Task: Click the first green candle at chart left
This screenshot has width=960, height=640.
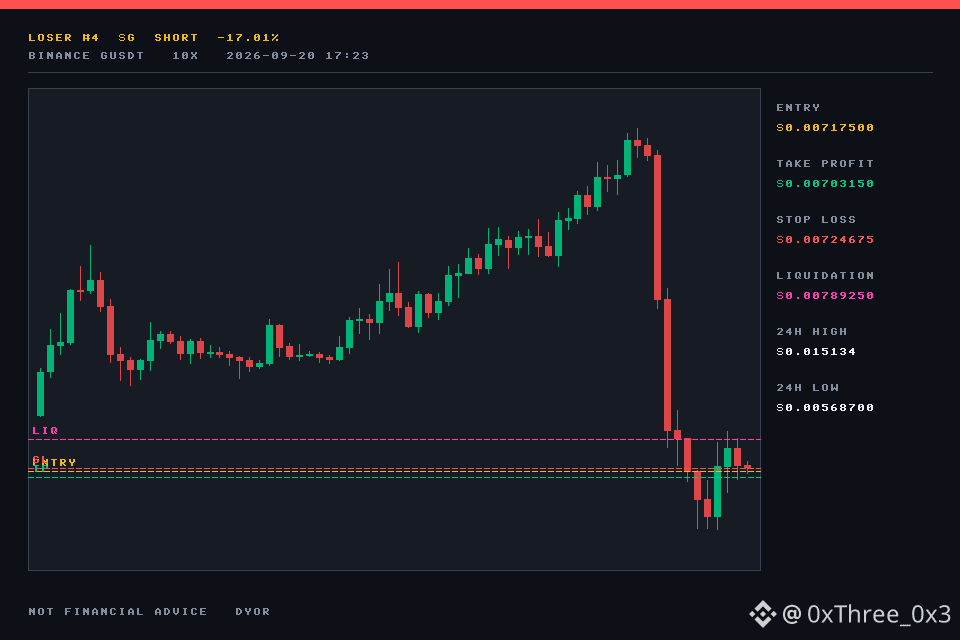Action: pyautogui.click(x=40, y=393)
